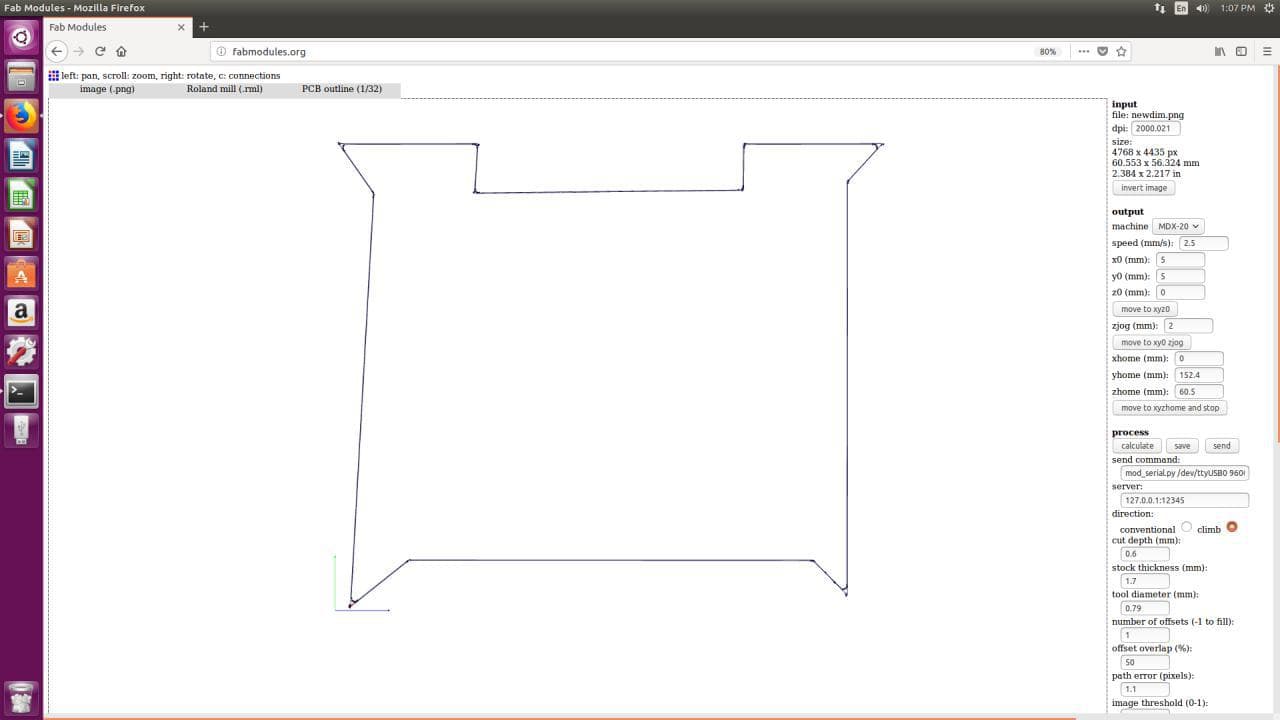This screenshot has height=720, width=1280.
Task: Edit the zjog (mm) field
Action: tap(1188, 325)
